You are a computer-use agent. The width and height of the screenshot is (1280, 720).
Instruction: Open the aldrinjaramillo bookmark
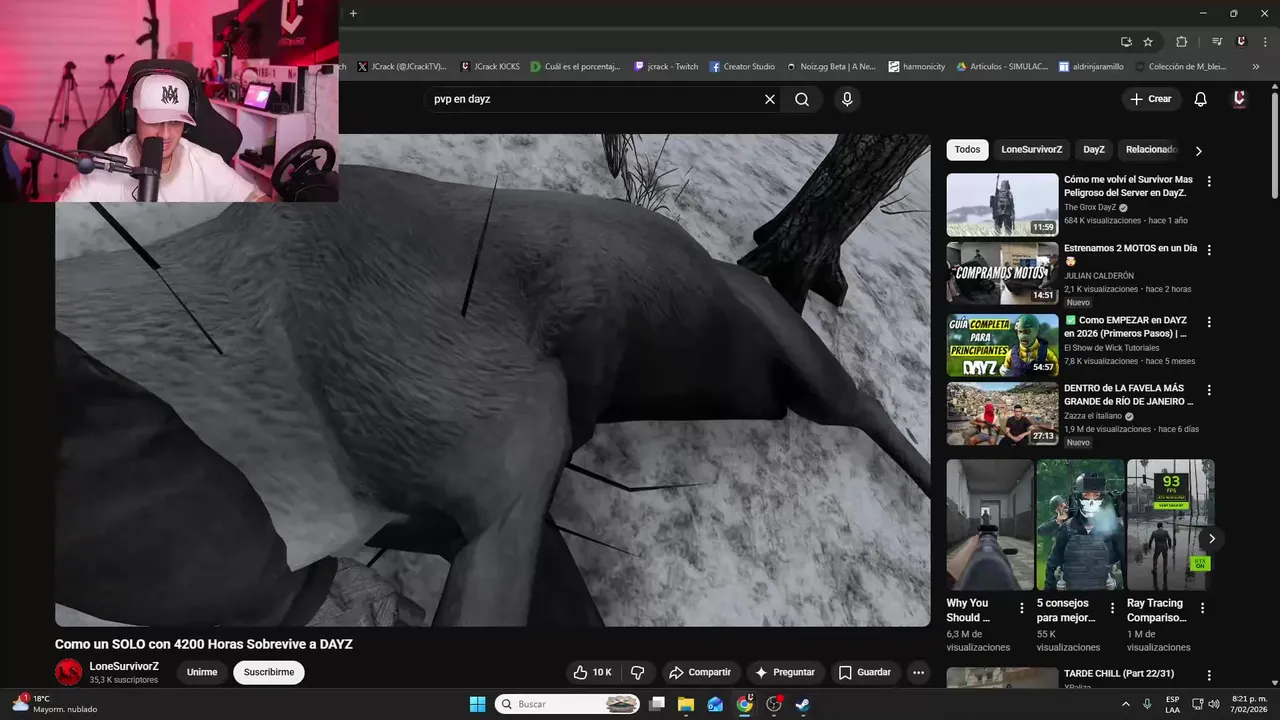(x=1091, y=67)
